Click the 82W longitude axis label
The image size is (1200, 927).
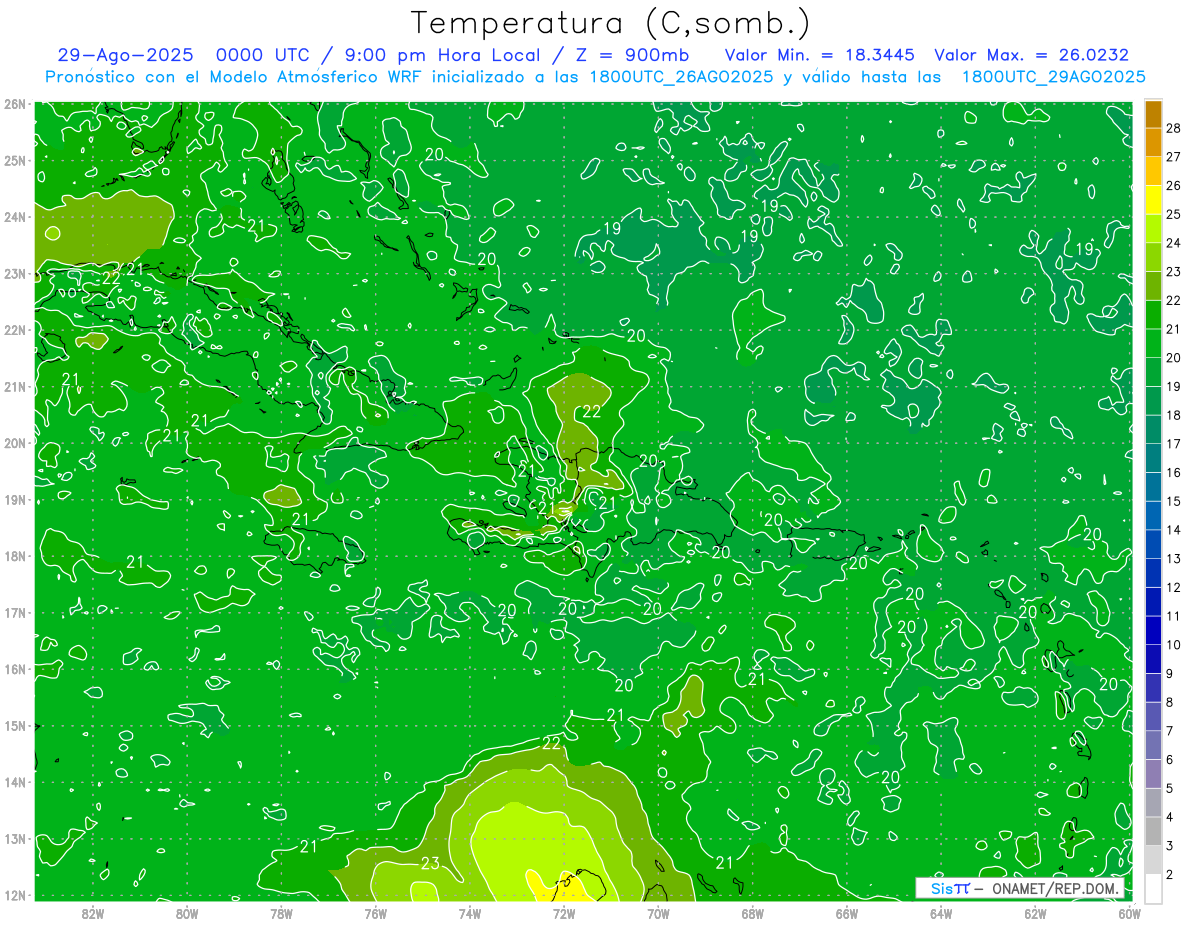[x=92, y=914]
